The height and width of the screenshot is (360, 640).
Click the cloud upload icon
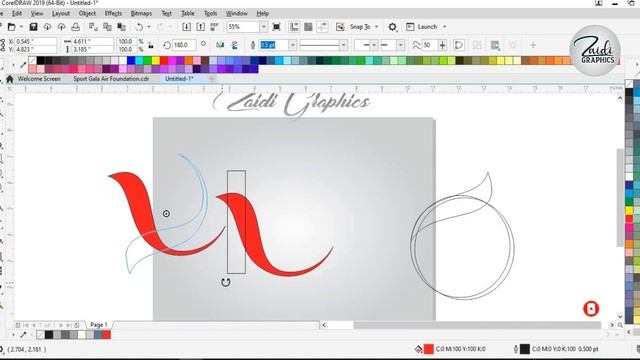coord(61,27)
